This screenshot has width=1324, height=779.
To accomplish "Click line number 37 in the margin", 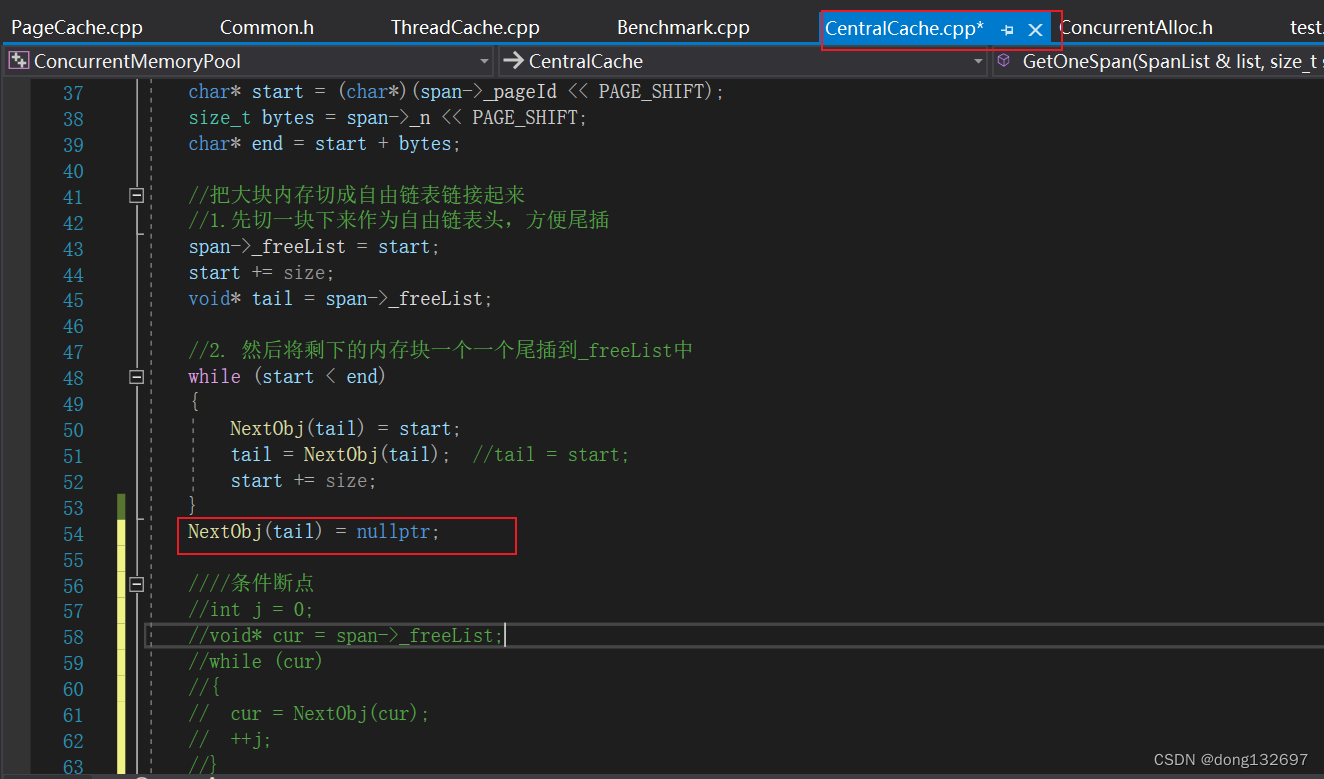I will [73, 93].
